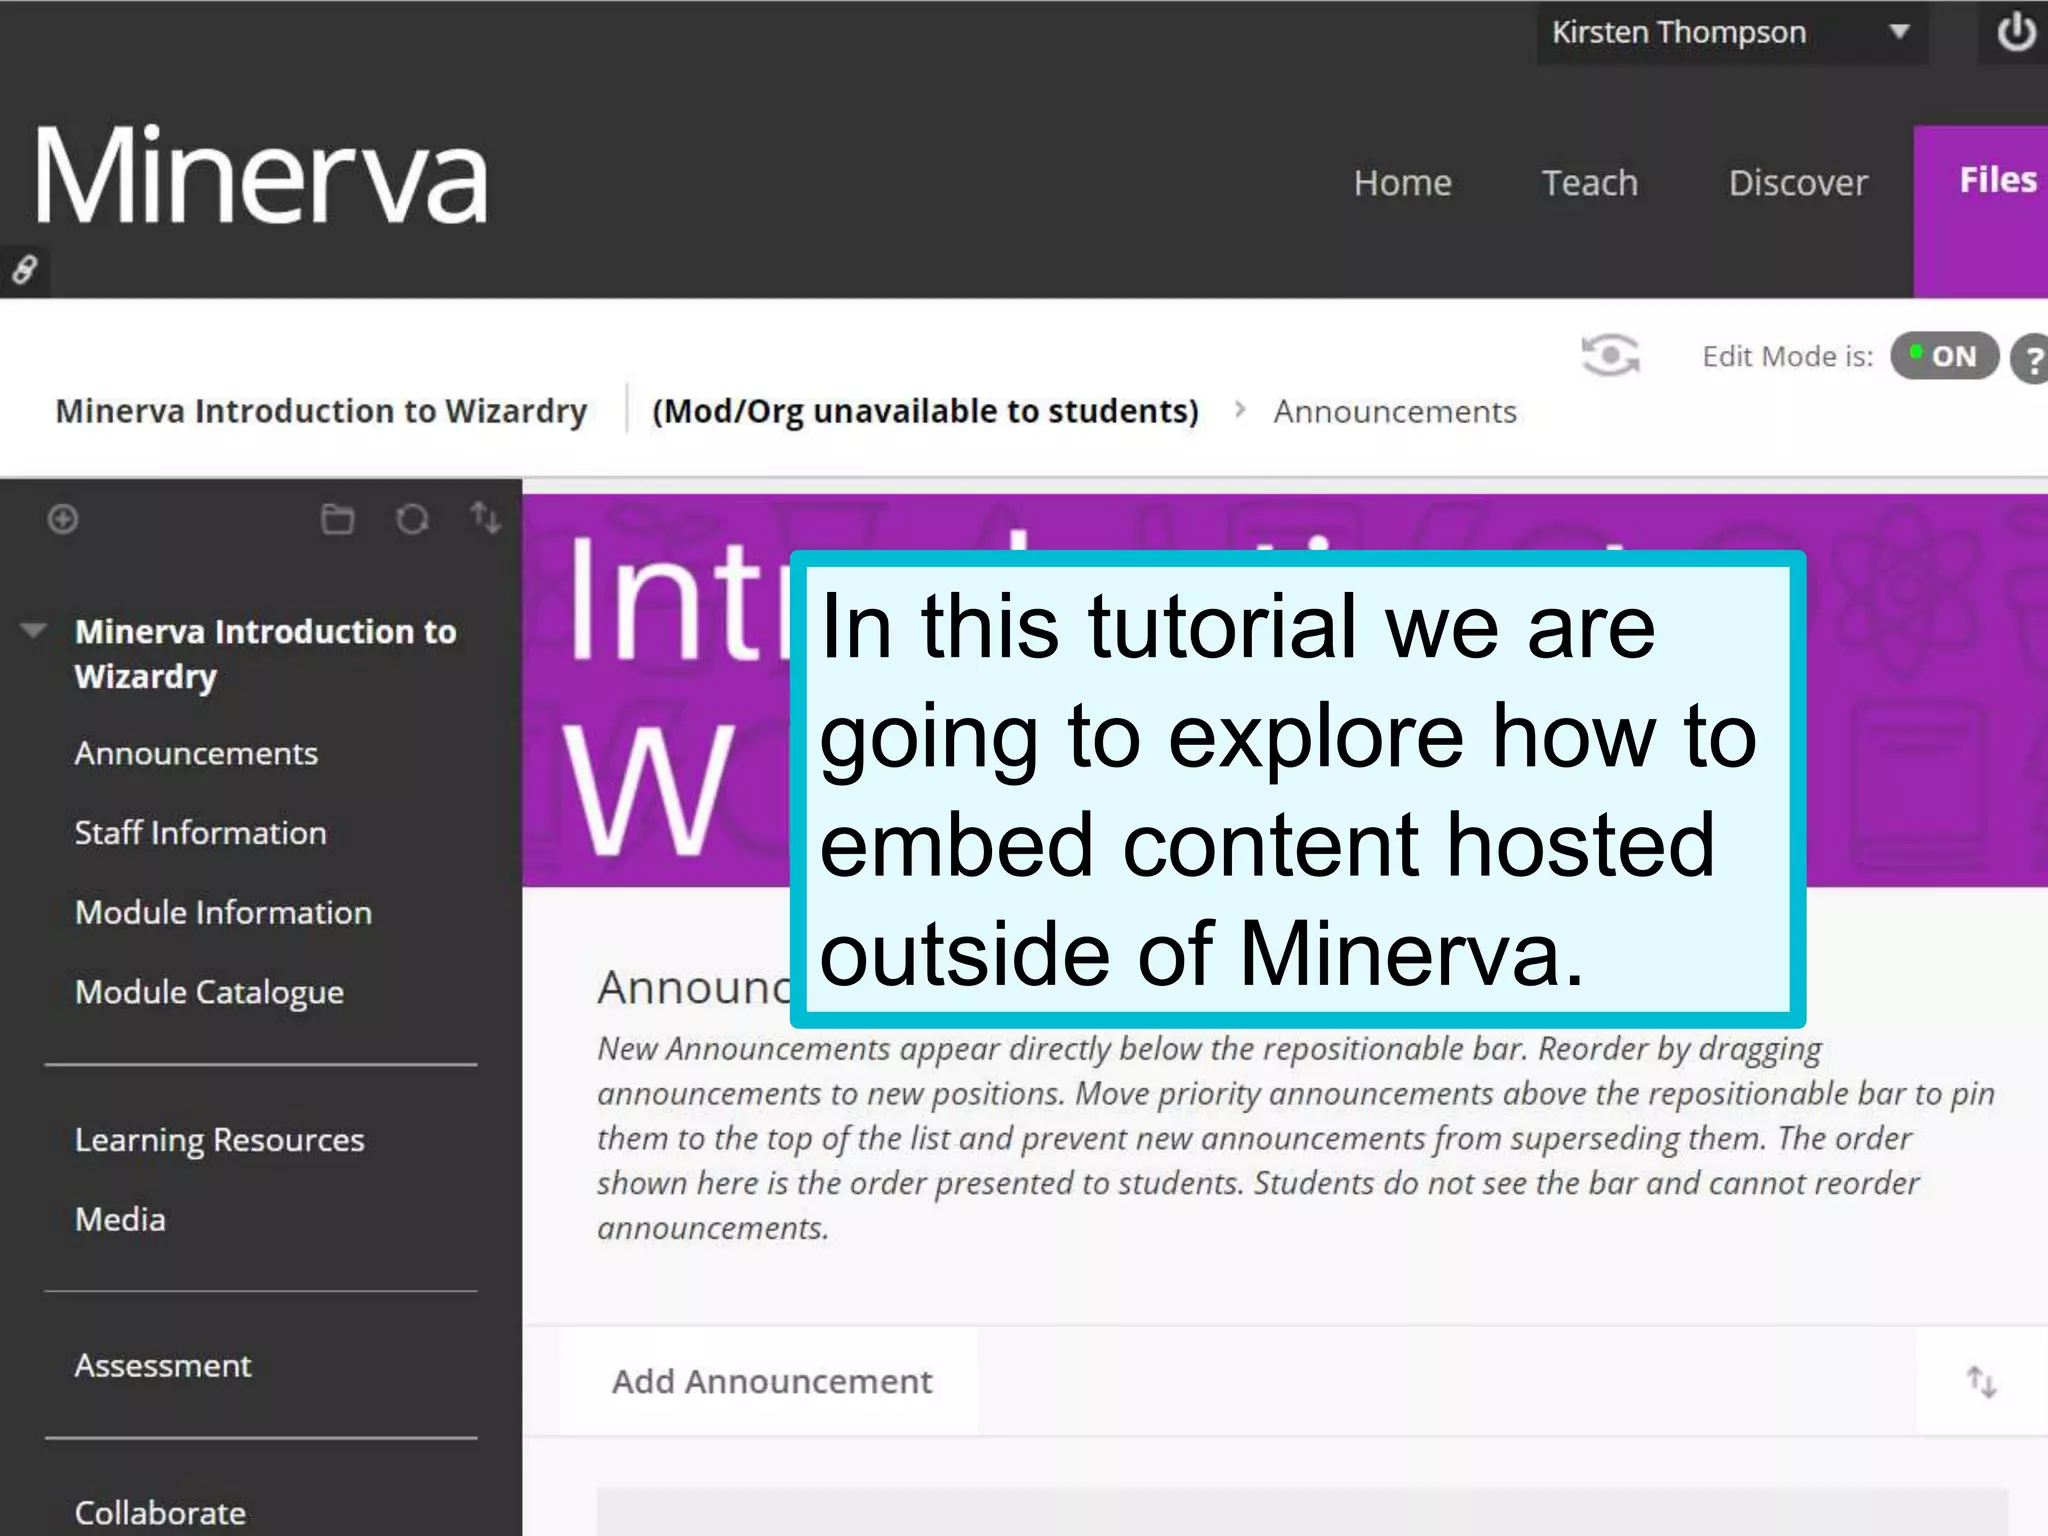Reorder course menu items with arrows icon

(x=486, y=518)
